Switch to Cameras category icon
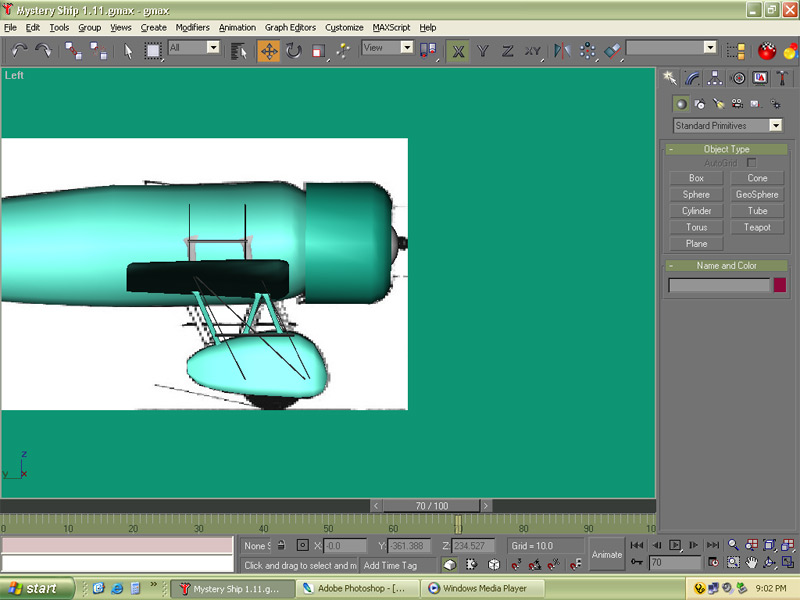Screen dimensions: 800x600 click(737, 103)
